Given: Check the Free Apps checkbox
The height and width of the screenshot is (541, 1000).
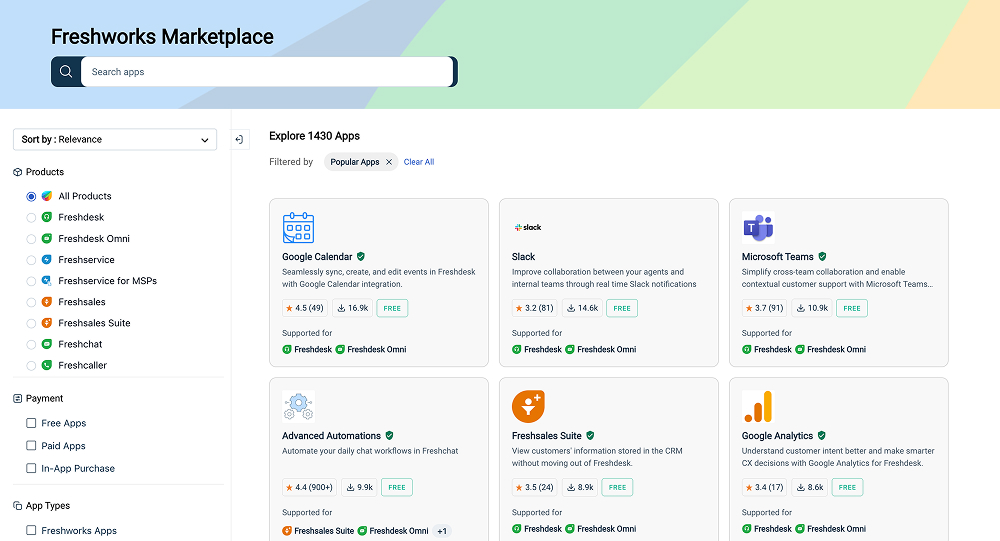Looking at the screenshot, I should [31, 423].
